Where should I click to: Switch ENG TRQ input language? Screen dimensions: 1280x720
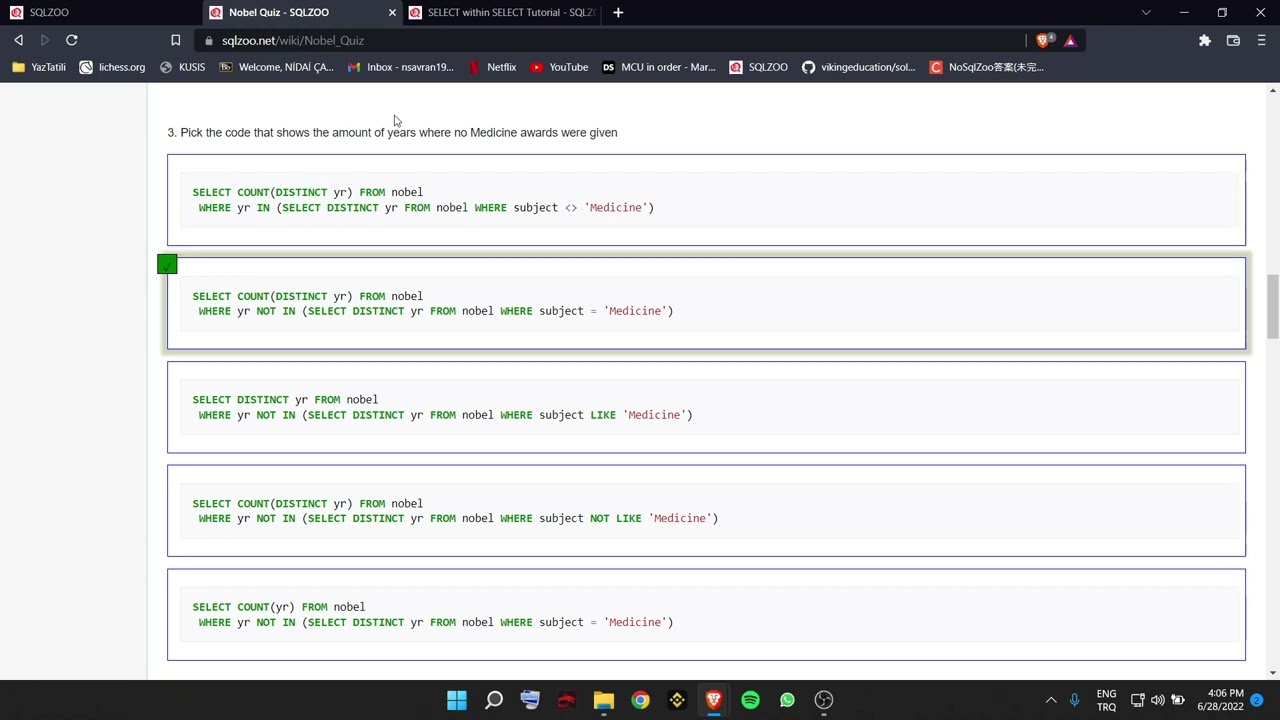[x=1106, y=700]
